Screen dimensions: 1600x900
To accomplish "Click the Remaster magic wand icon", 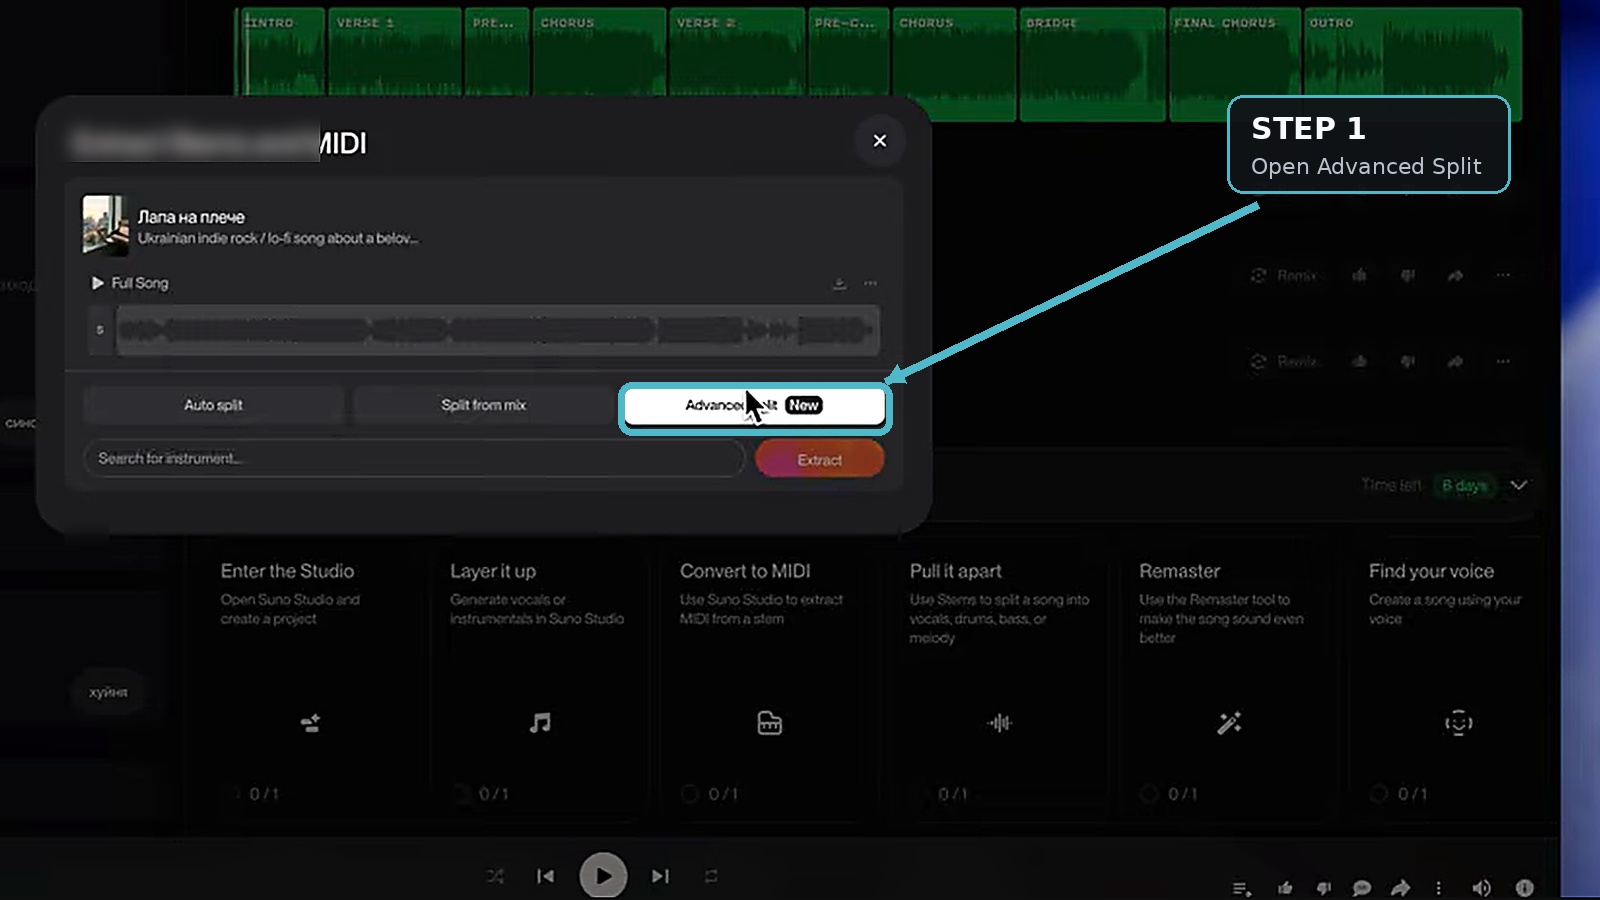I will [x=1229, y=723].
